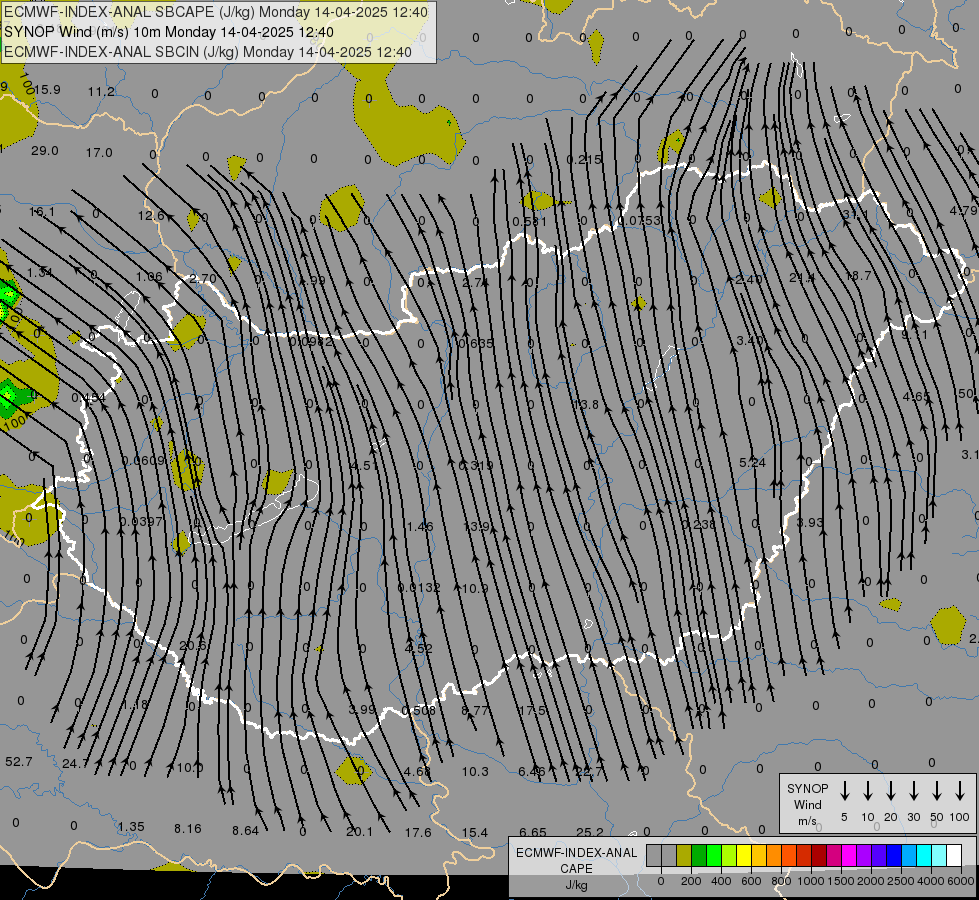This screenshot has height=900, width=979.
Task: Click the map value 15.9
Action: (x=47, y=90)
